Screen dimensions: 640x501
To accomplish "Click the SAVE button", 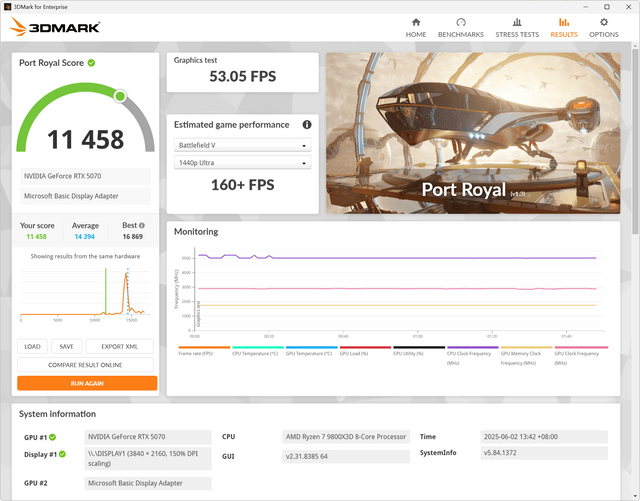I will pyautogui.click(x=67, y=346).
